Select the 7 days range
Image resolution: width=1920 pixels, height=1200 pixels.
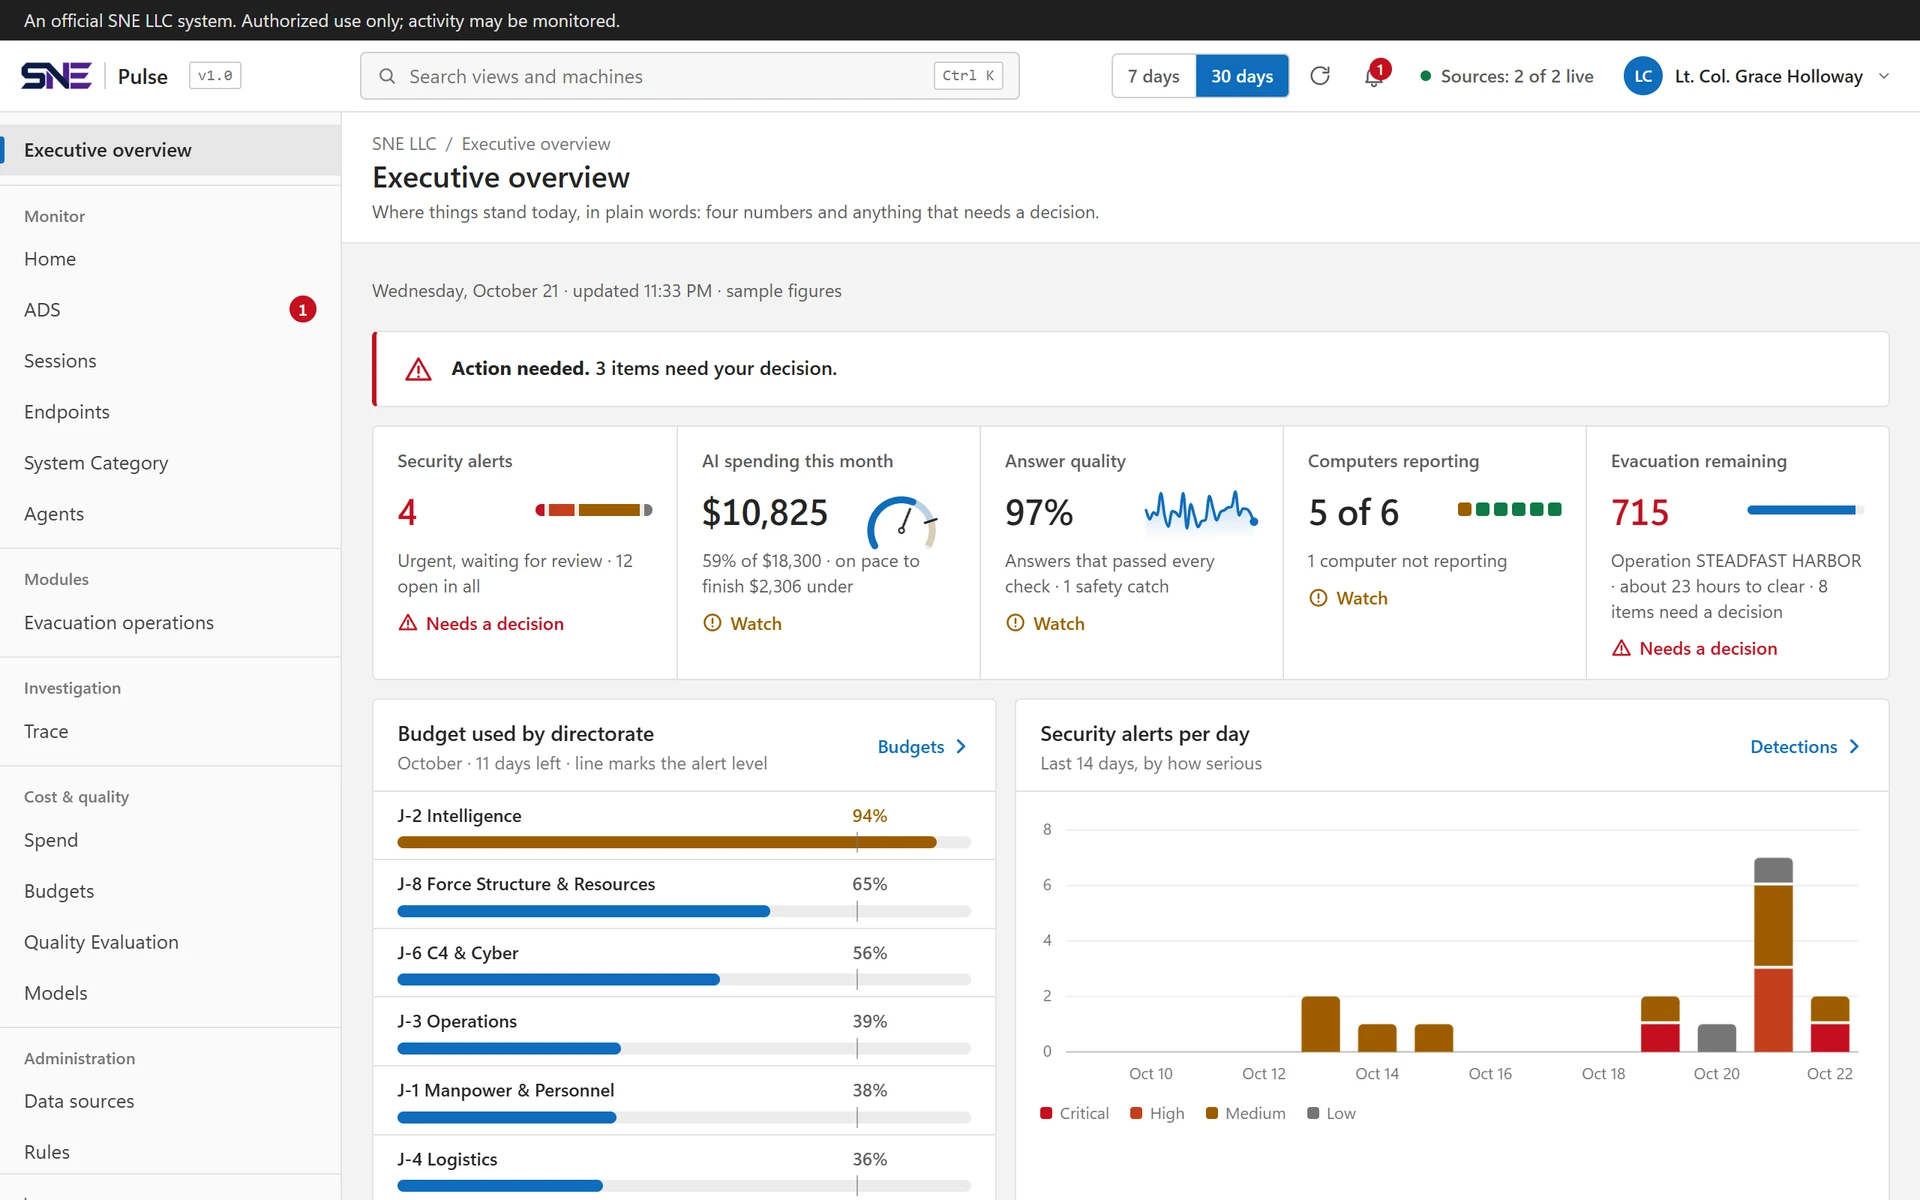point(1154,76)
